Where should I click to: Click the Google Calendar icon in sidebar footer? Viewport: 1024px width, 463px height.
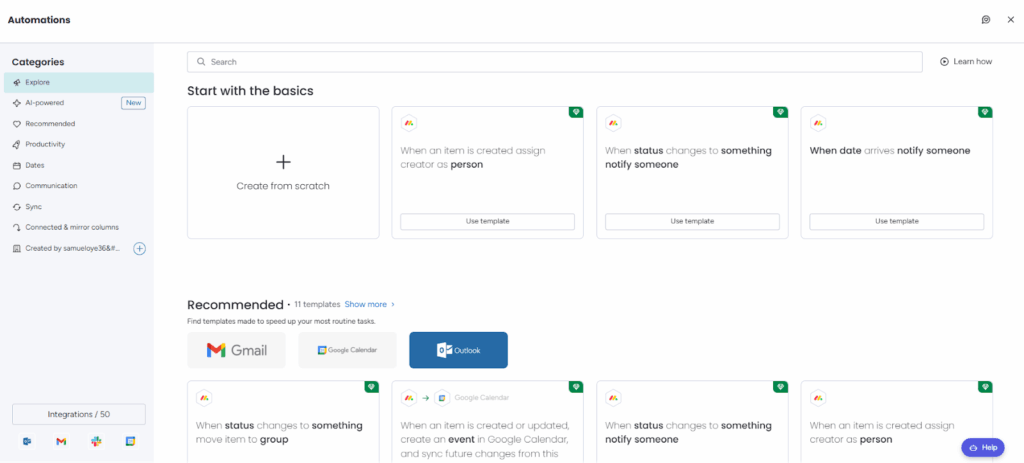(x=130, y=441)
